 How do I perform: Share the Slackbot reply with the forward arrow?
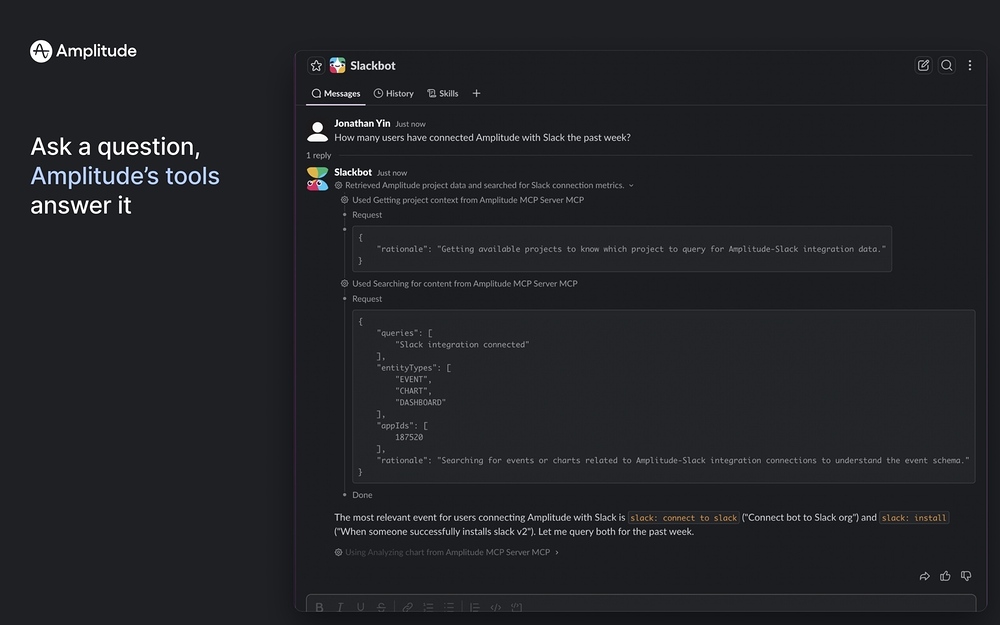pyautogui.click(x=924, y=577)
